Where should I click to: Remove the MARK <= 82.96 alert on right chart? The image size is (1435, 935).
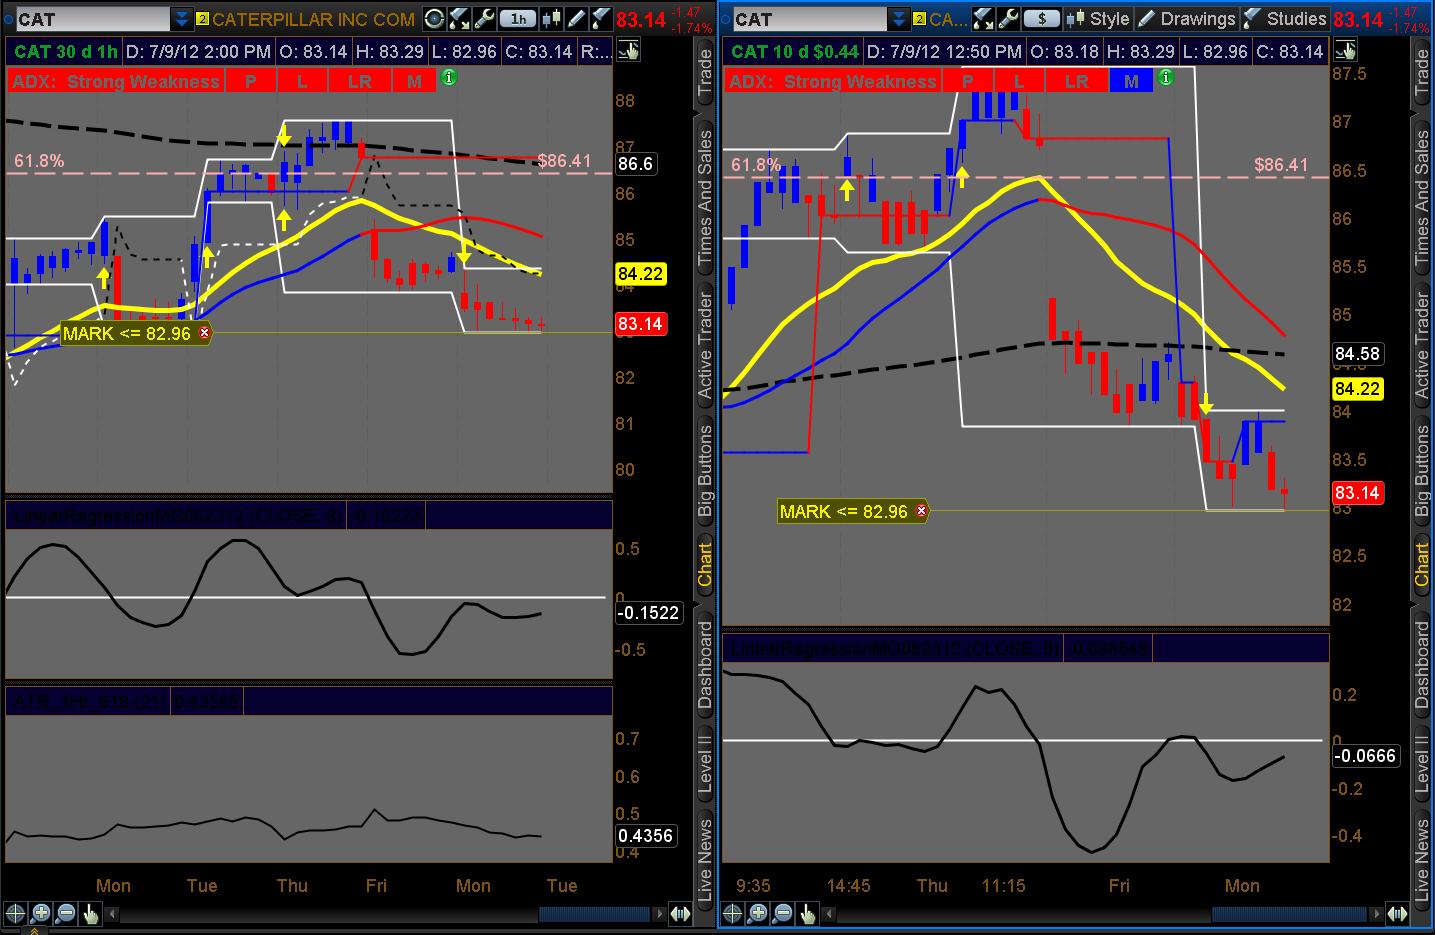(x=921, y=511)
